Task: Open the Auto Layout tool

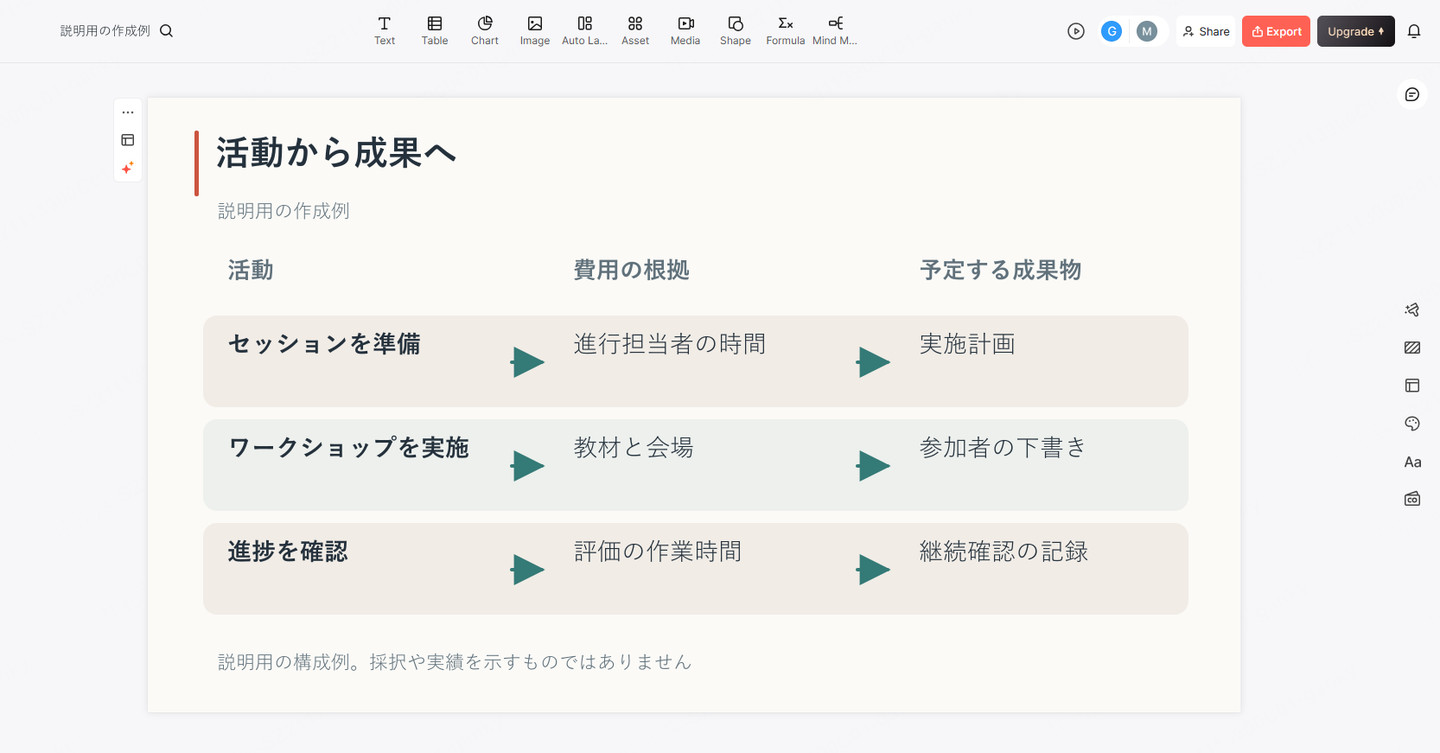Action: (585, 31)
